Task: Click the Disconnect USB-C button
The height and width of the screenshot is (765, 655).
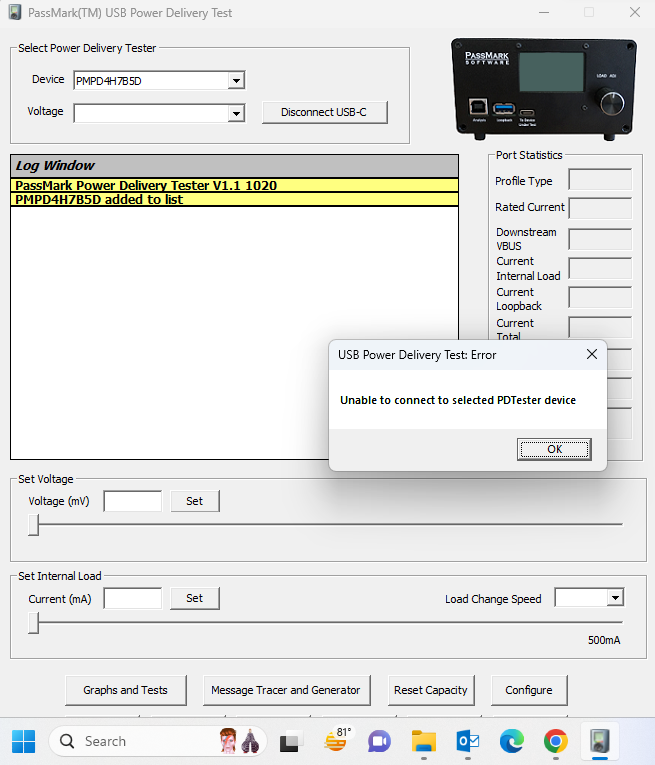Action: click(324, 112)
